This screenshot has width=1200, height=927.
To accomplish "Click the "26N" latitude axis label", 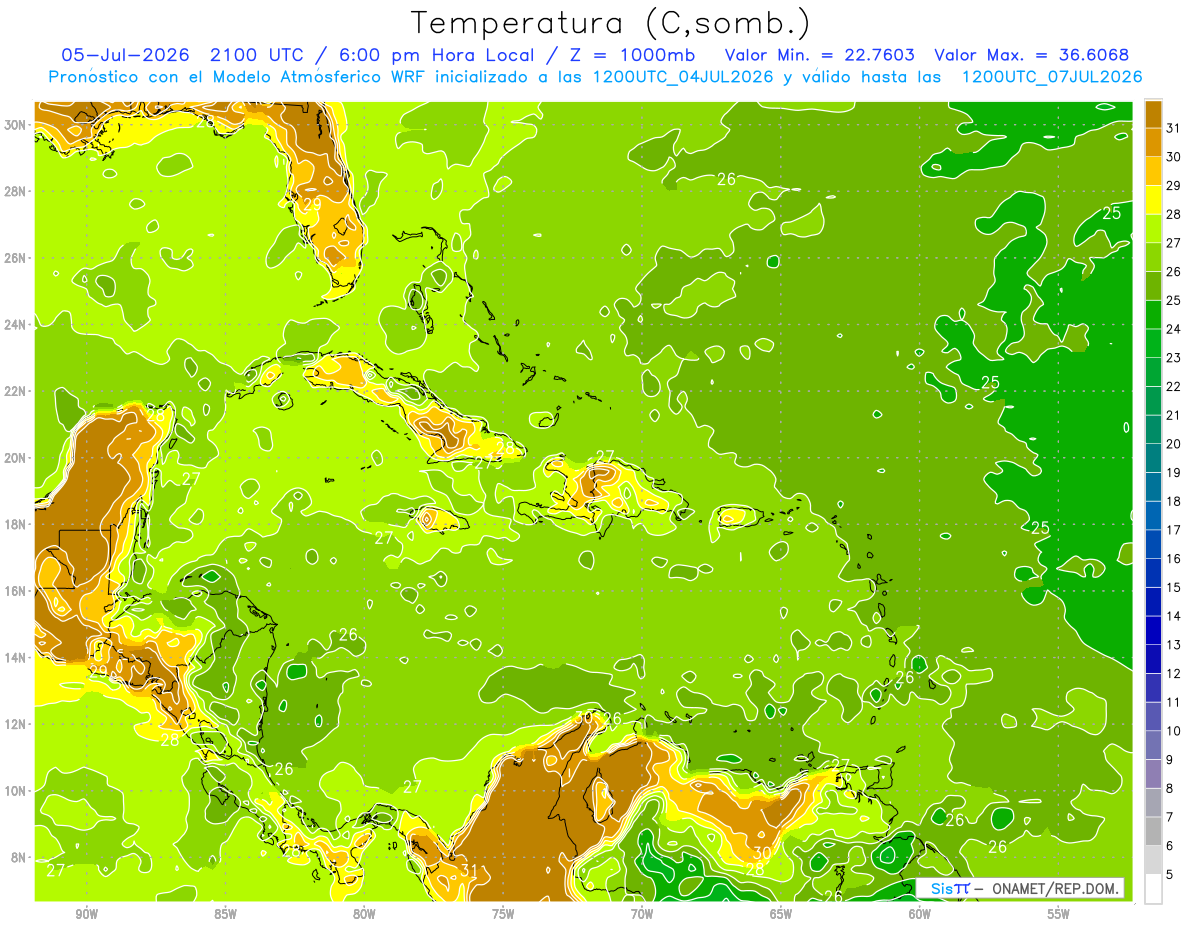I will 15,258.
